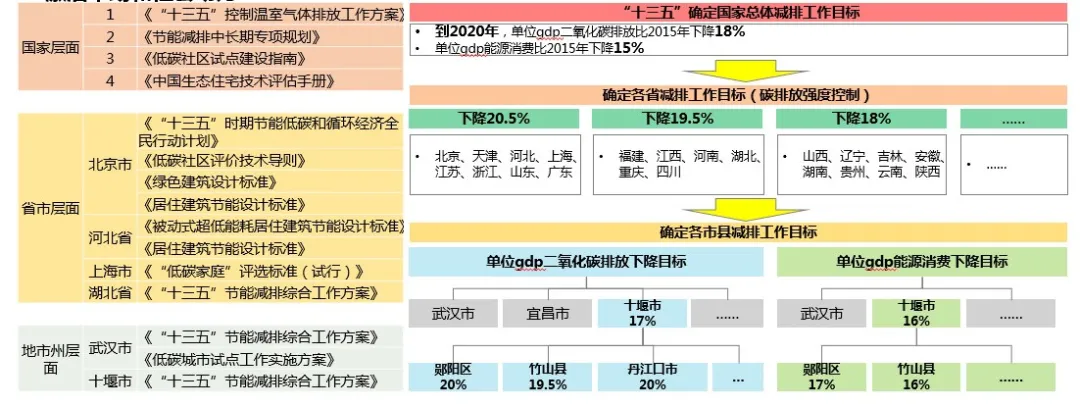Click 《绿色建筑设计标准》 entry

(271, 183)
